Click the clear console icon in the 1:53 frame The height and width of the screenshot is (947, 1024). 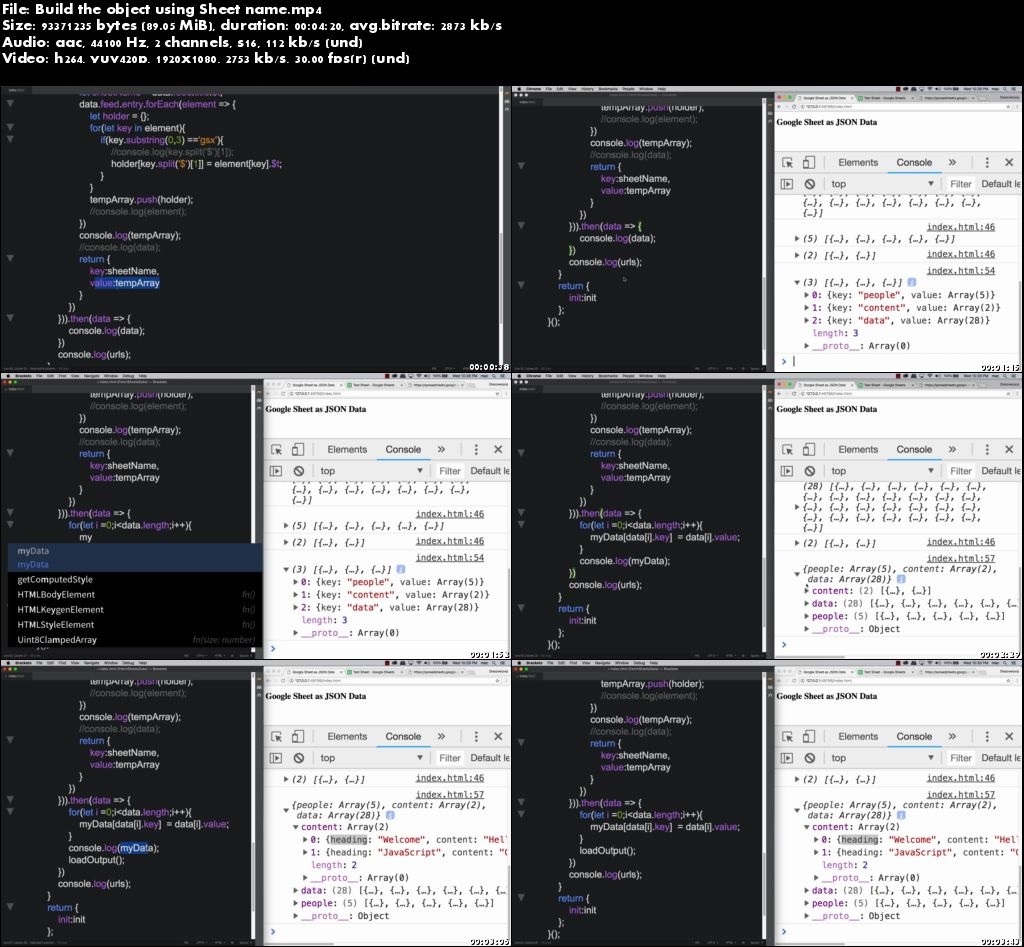pos(298,471)
